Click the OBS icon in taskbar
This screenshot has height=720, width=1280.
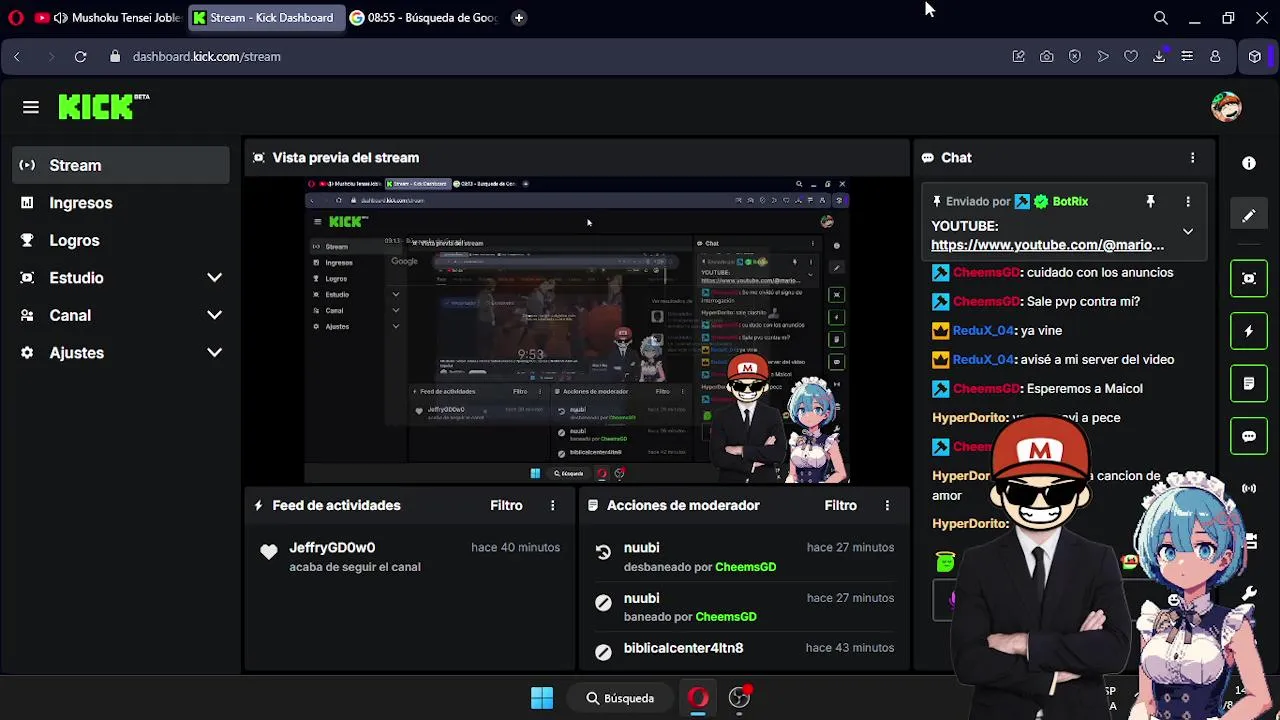740,698
